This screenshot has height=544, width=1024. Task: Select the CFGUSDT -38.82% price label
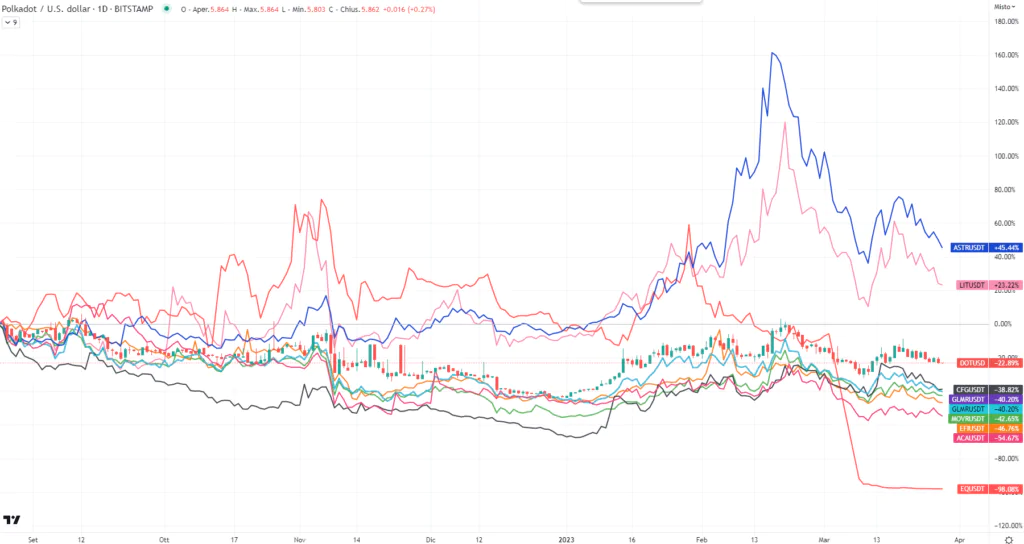(987, 390)
